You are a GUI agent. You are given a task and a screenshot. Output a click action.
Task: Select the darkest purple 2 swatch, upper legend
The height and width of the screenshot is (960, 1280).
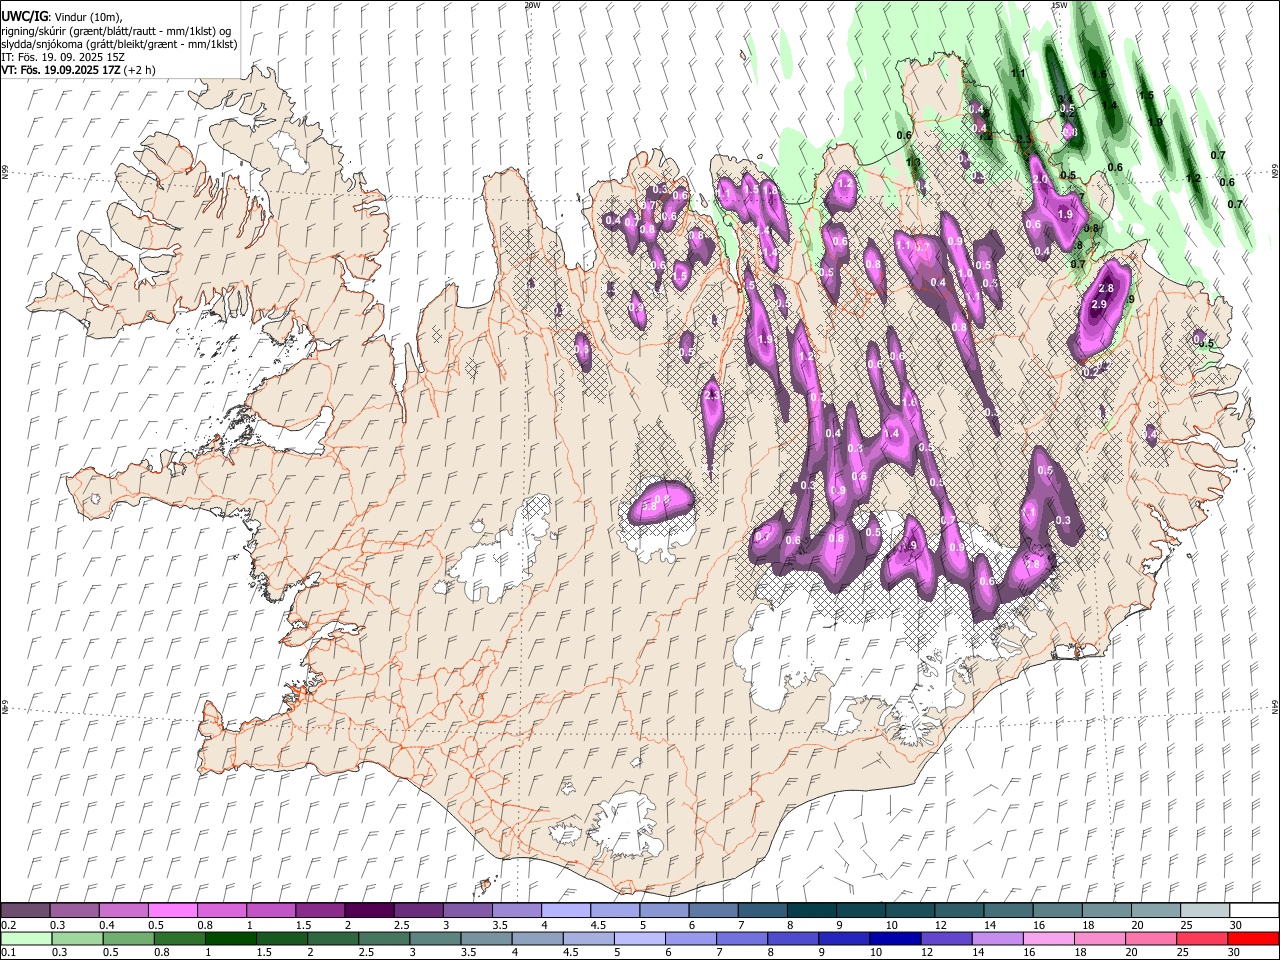(x=368, y=910)
